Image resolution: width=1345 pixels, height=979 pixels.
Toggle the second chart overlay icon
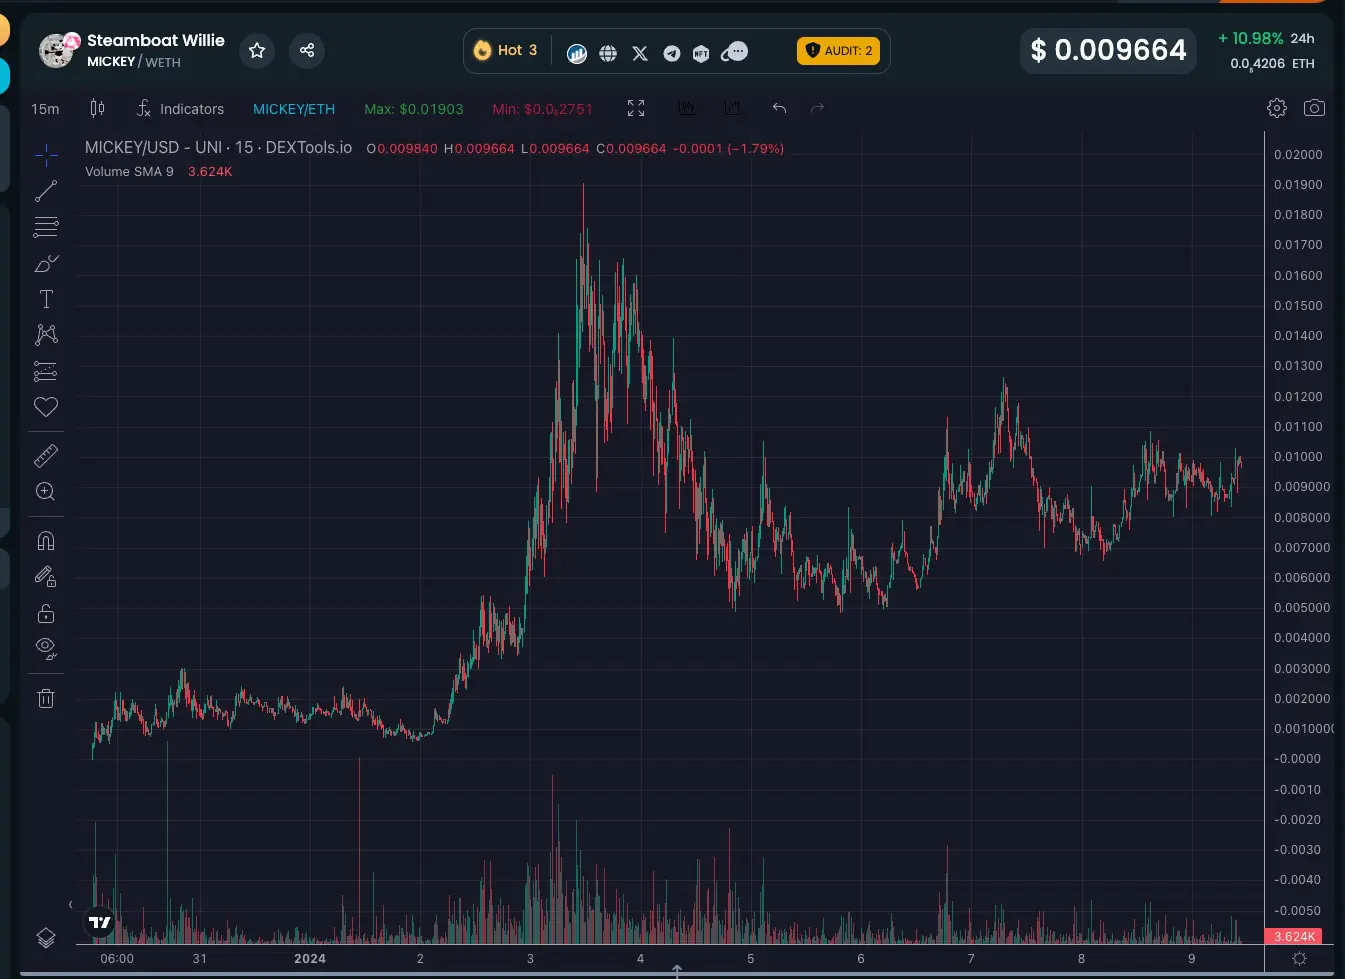point(733,107)
